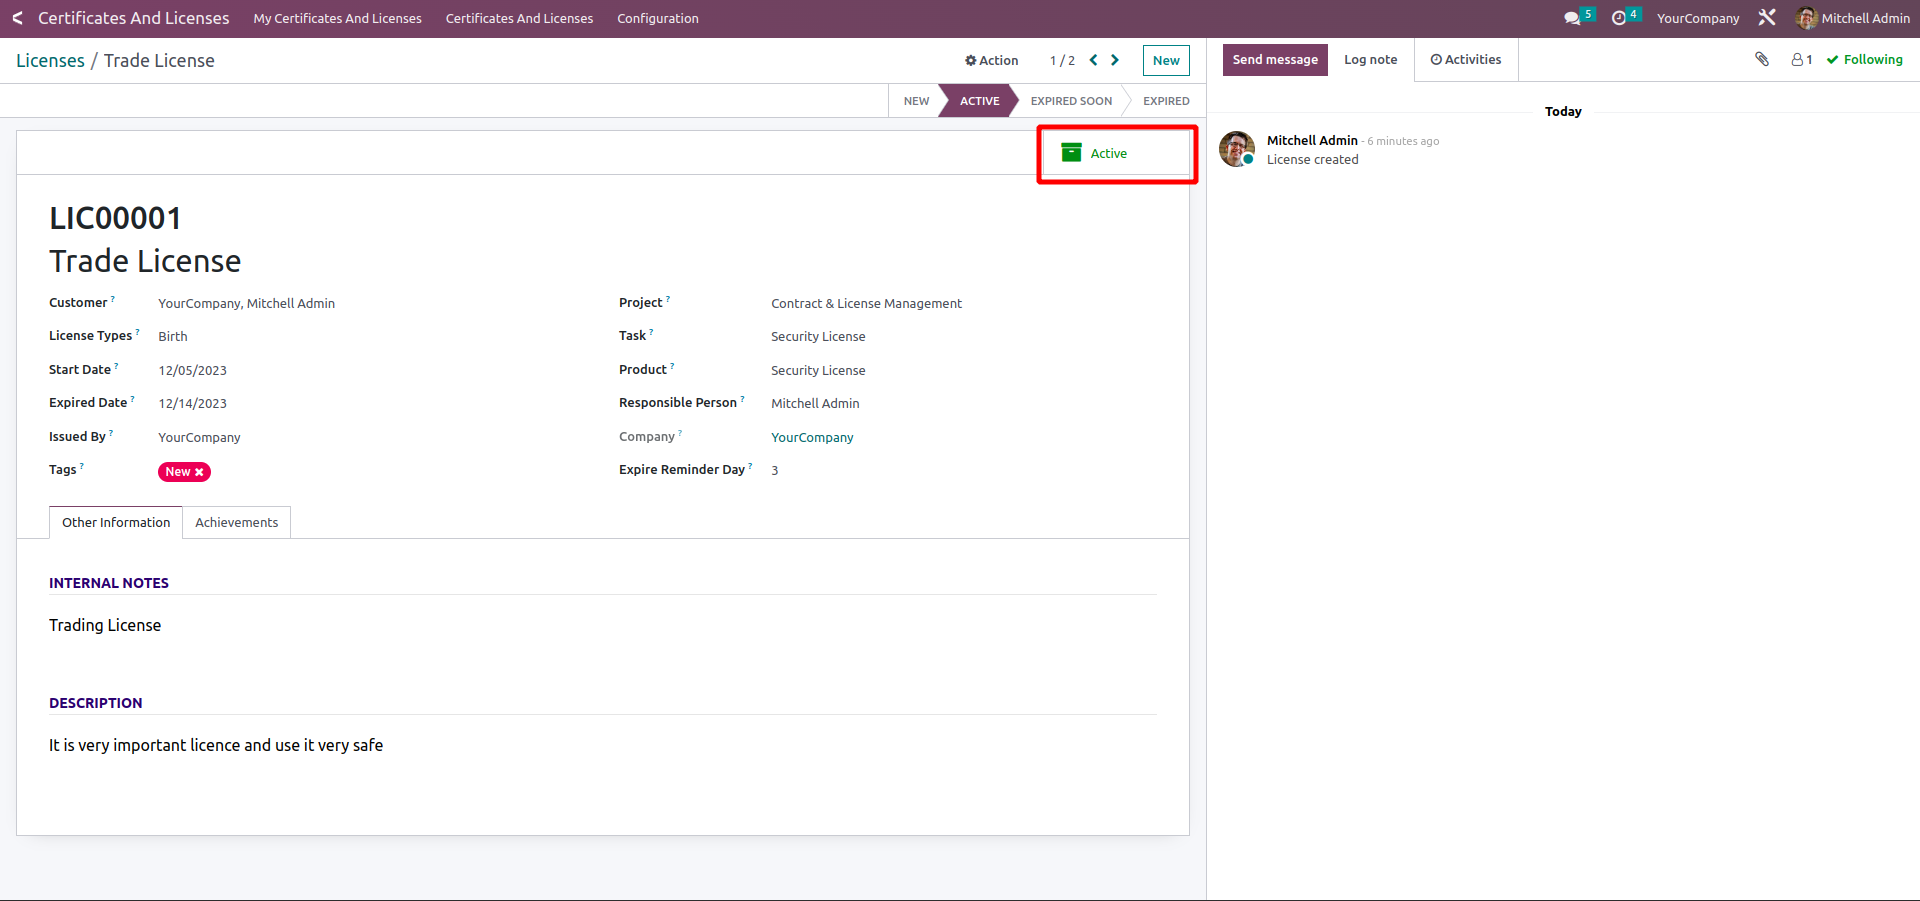1920x901 pixels.
Task: Open the Action gear dropdown
Action: click(991, 60)
